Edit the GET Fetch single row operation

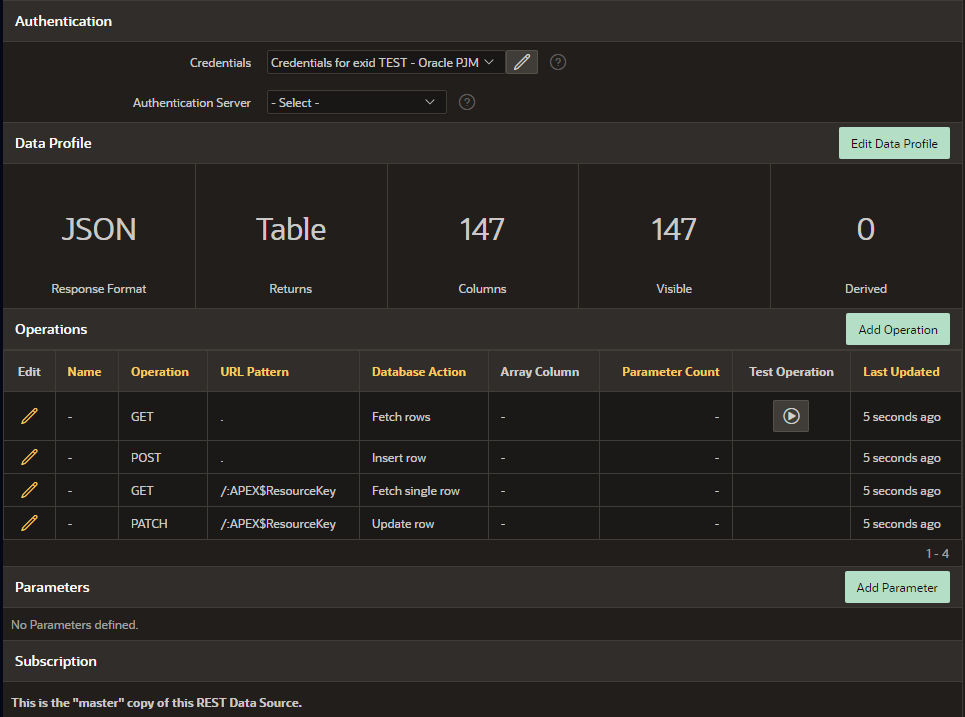point(29,490)
